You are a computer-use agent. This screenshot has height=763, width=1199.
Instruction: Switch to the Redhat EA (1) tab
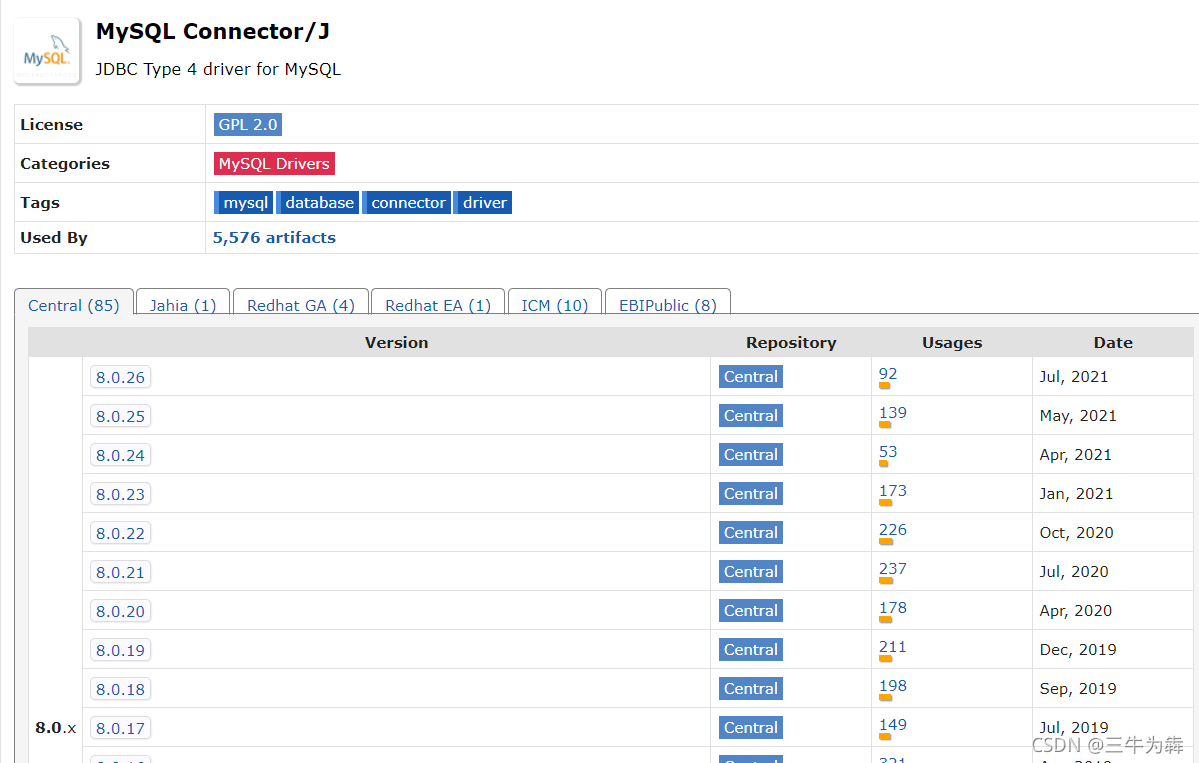point(438,305)
